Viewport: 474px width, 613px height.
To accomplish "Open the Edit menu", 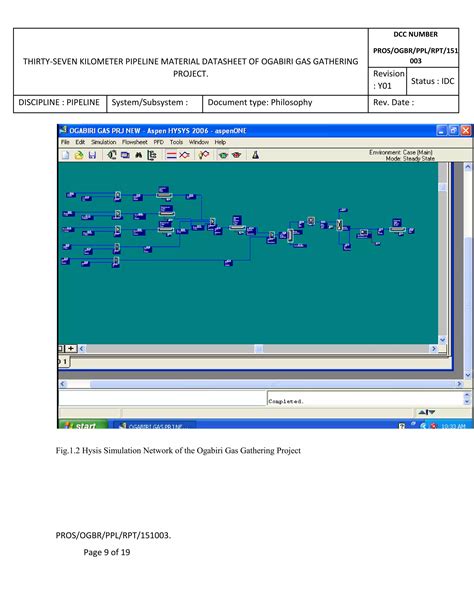I will point(80,142).
